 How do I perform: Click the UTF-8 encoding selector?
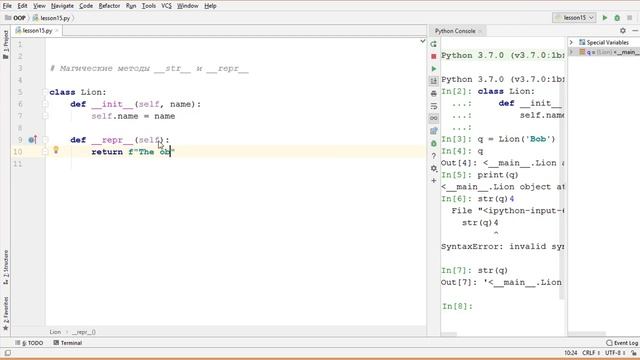tap(615, 353)
